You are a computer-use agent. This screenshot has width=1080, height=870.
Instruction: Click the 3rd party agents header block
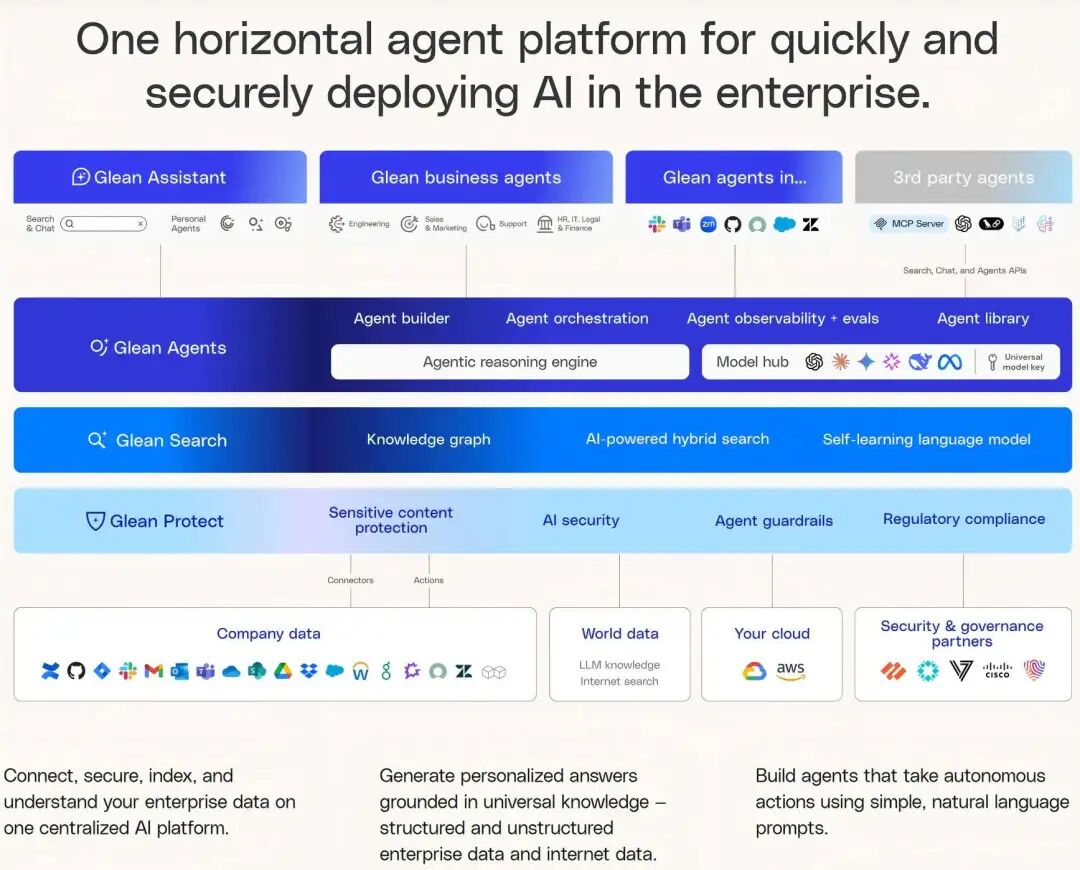[964, 177]
